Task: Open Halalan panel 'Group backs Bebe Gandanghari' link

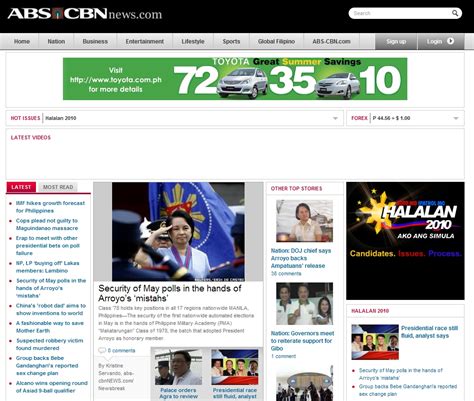Action: click(408, 390)
